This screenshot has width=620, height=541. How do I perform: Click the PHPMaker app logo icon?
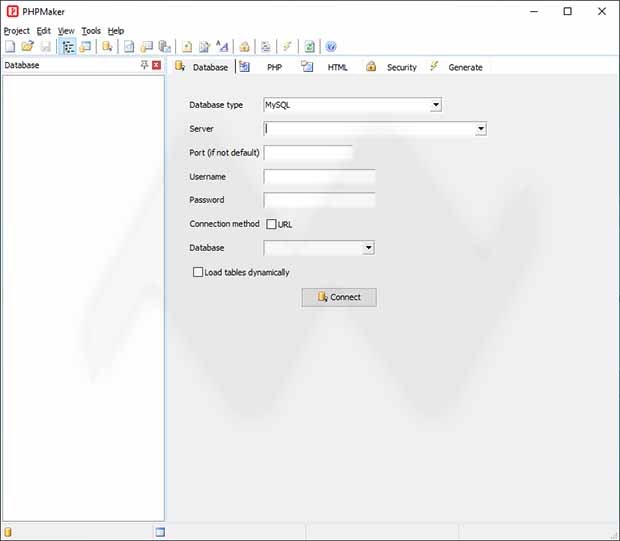(x=13, y=11)
